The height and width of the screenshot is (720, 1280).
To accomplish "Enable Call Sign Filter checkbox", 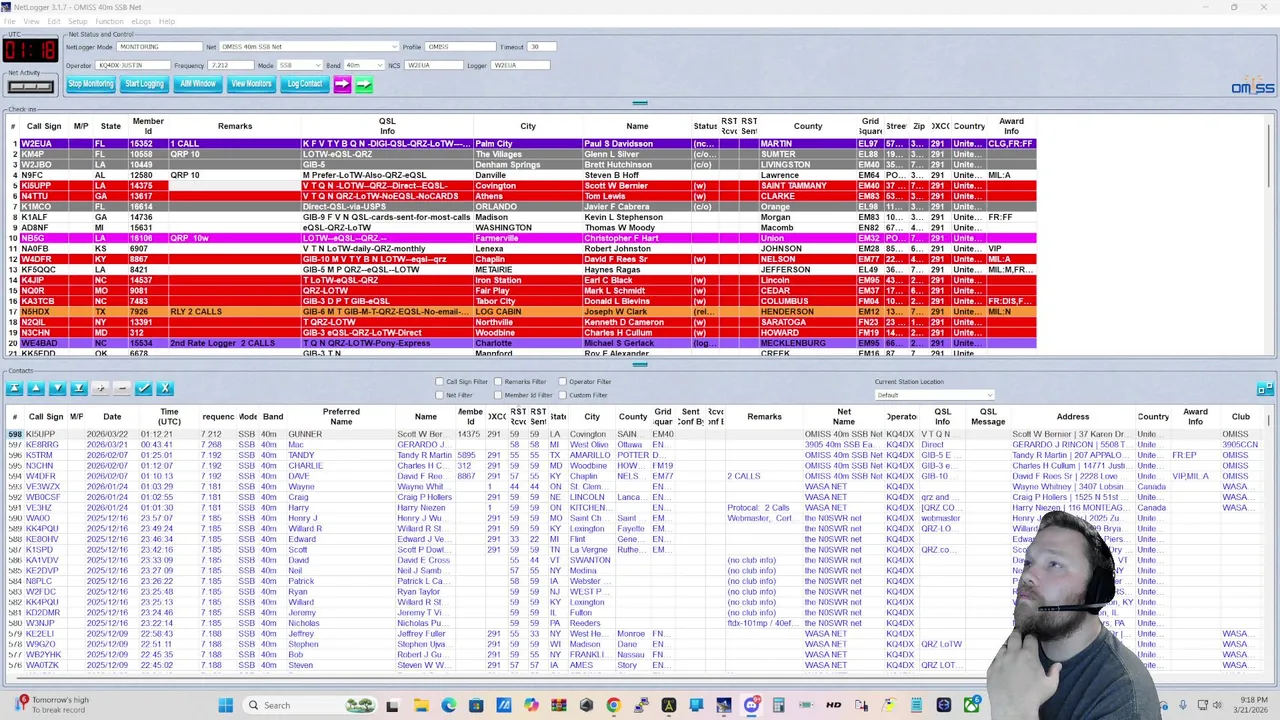I will (439, 382).
